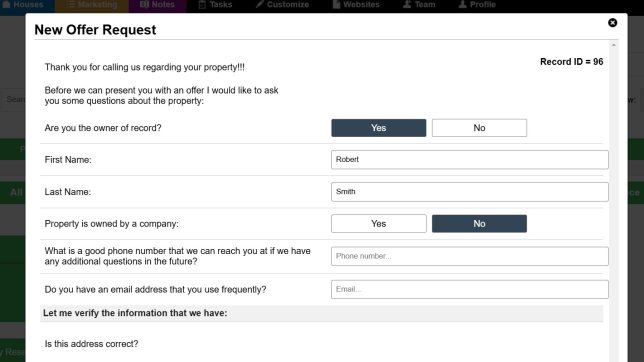The height and width of the screenshot is (362, 644).
Task: Click the 'First Name:' label
Action: tap(68, 160)
